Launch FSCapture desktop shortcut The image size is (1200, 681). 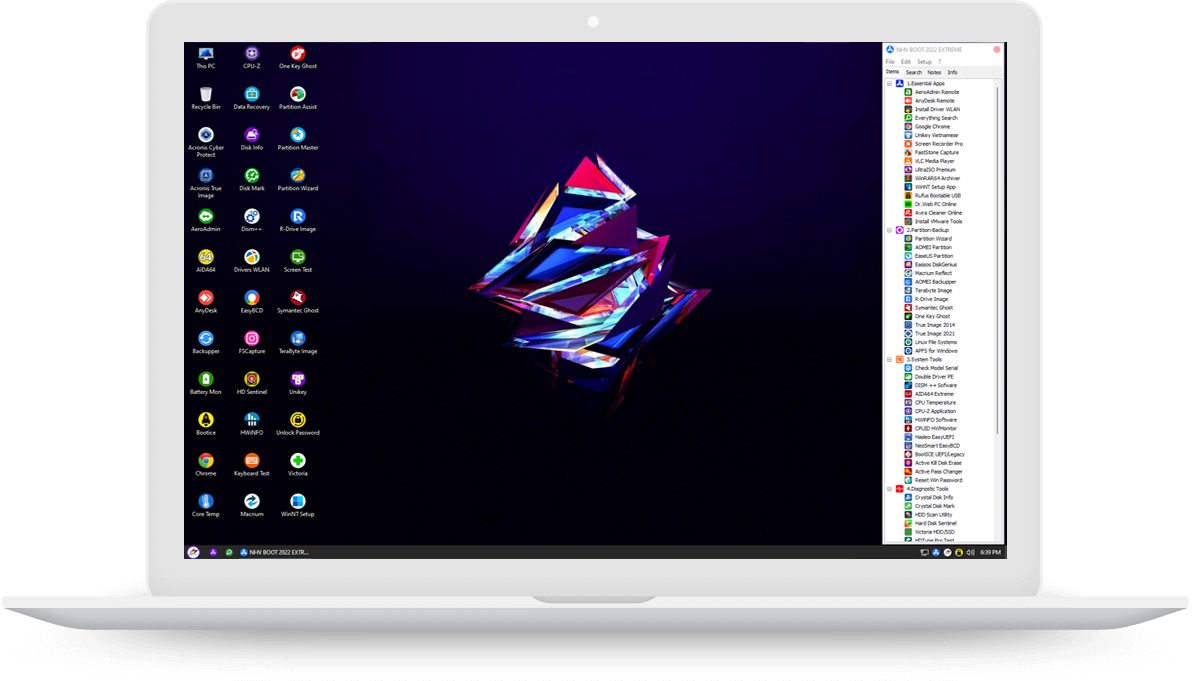[252, 342]
